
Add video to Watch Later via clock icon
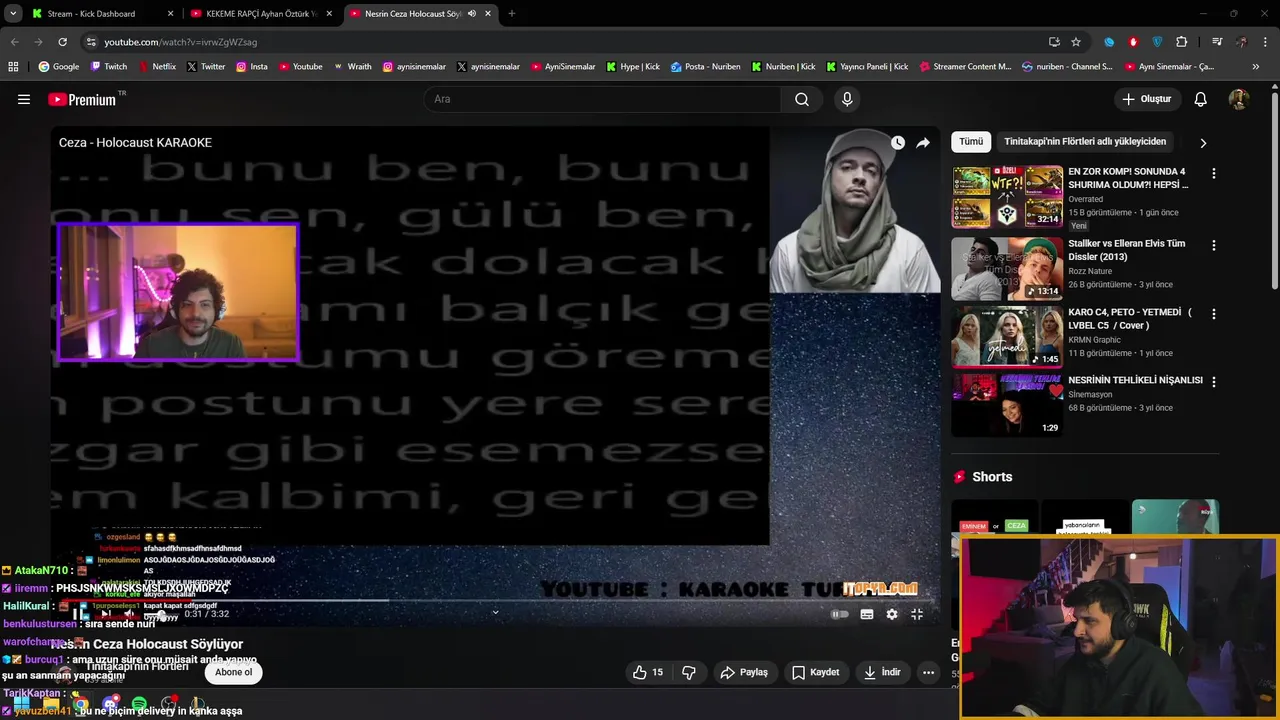click(898, 143)
